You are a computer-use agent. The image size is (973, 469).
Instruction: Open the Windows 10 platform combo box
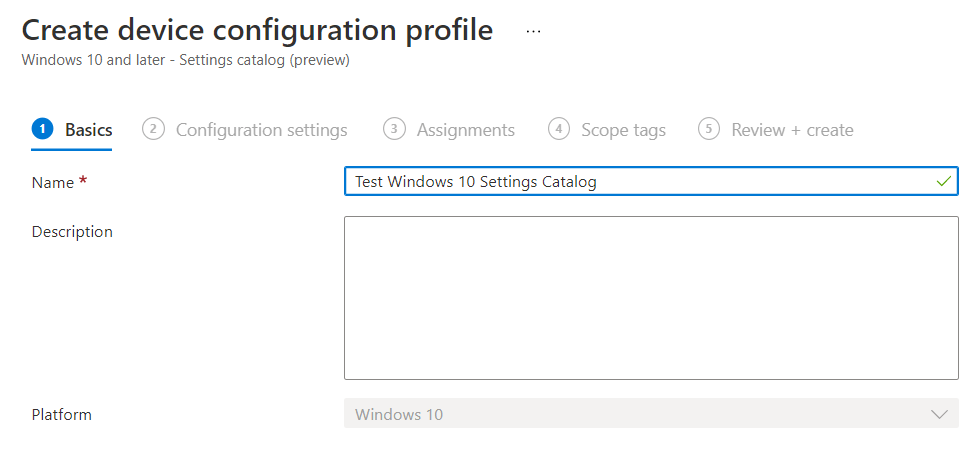640,414
